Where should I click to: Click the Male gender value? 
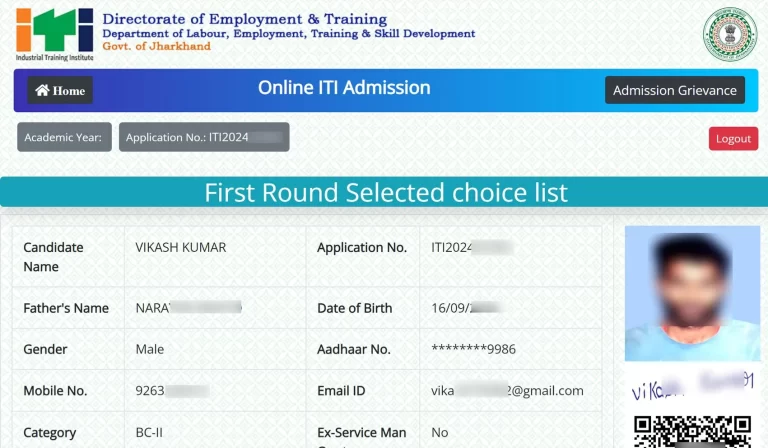pos(150,350)
